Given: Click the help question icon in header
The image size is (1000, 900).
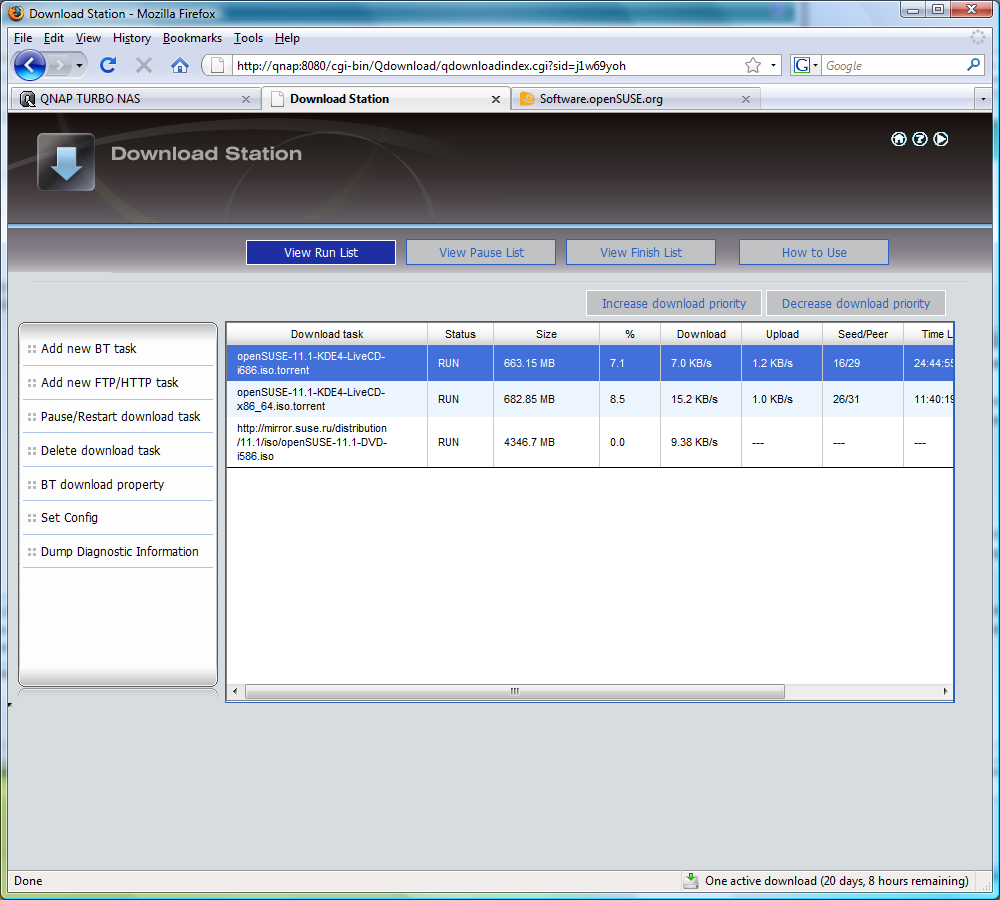Looking at the screenshot, I should point(920,139).
